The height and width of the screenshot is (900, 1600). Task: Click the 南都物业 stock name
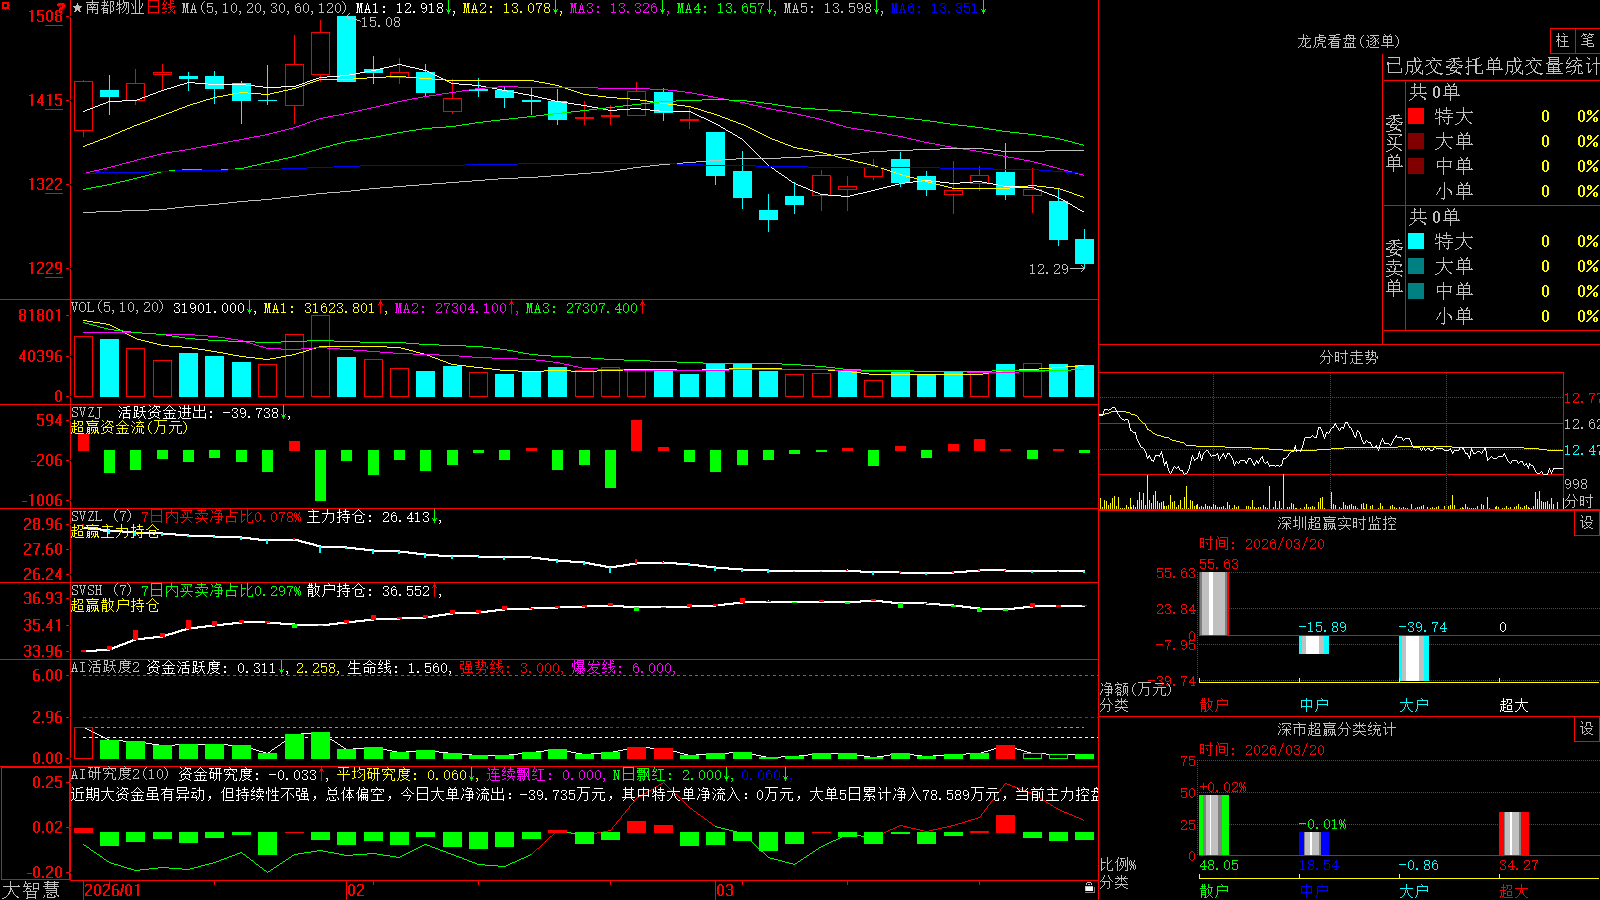click(x=115, y=8)
